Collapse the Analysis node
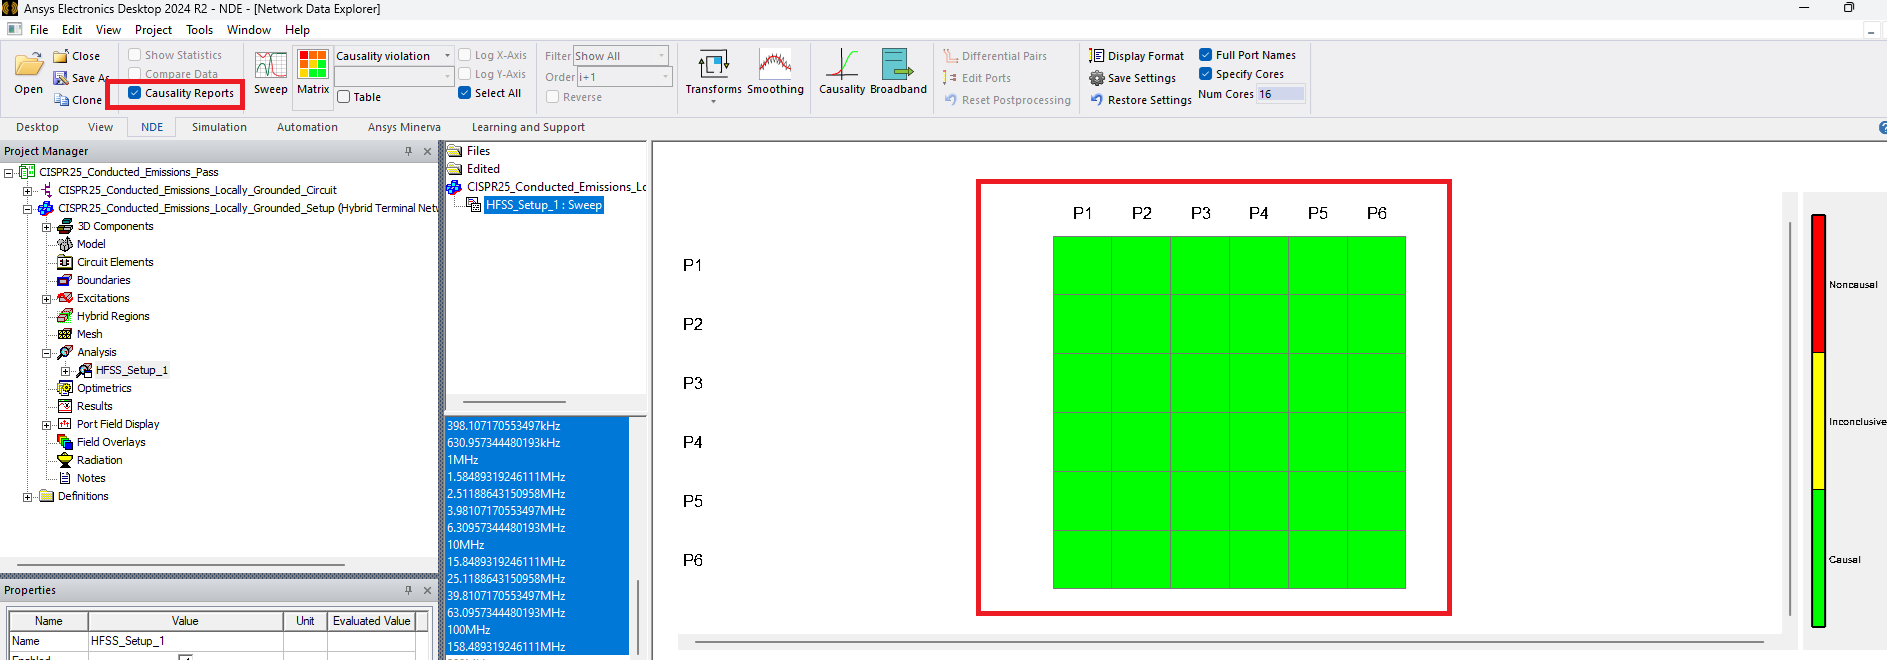 [46, 352]
